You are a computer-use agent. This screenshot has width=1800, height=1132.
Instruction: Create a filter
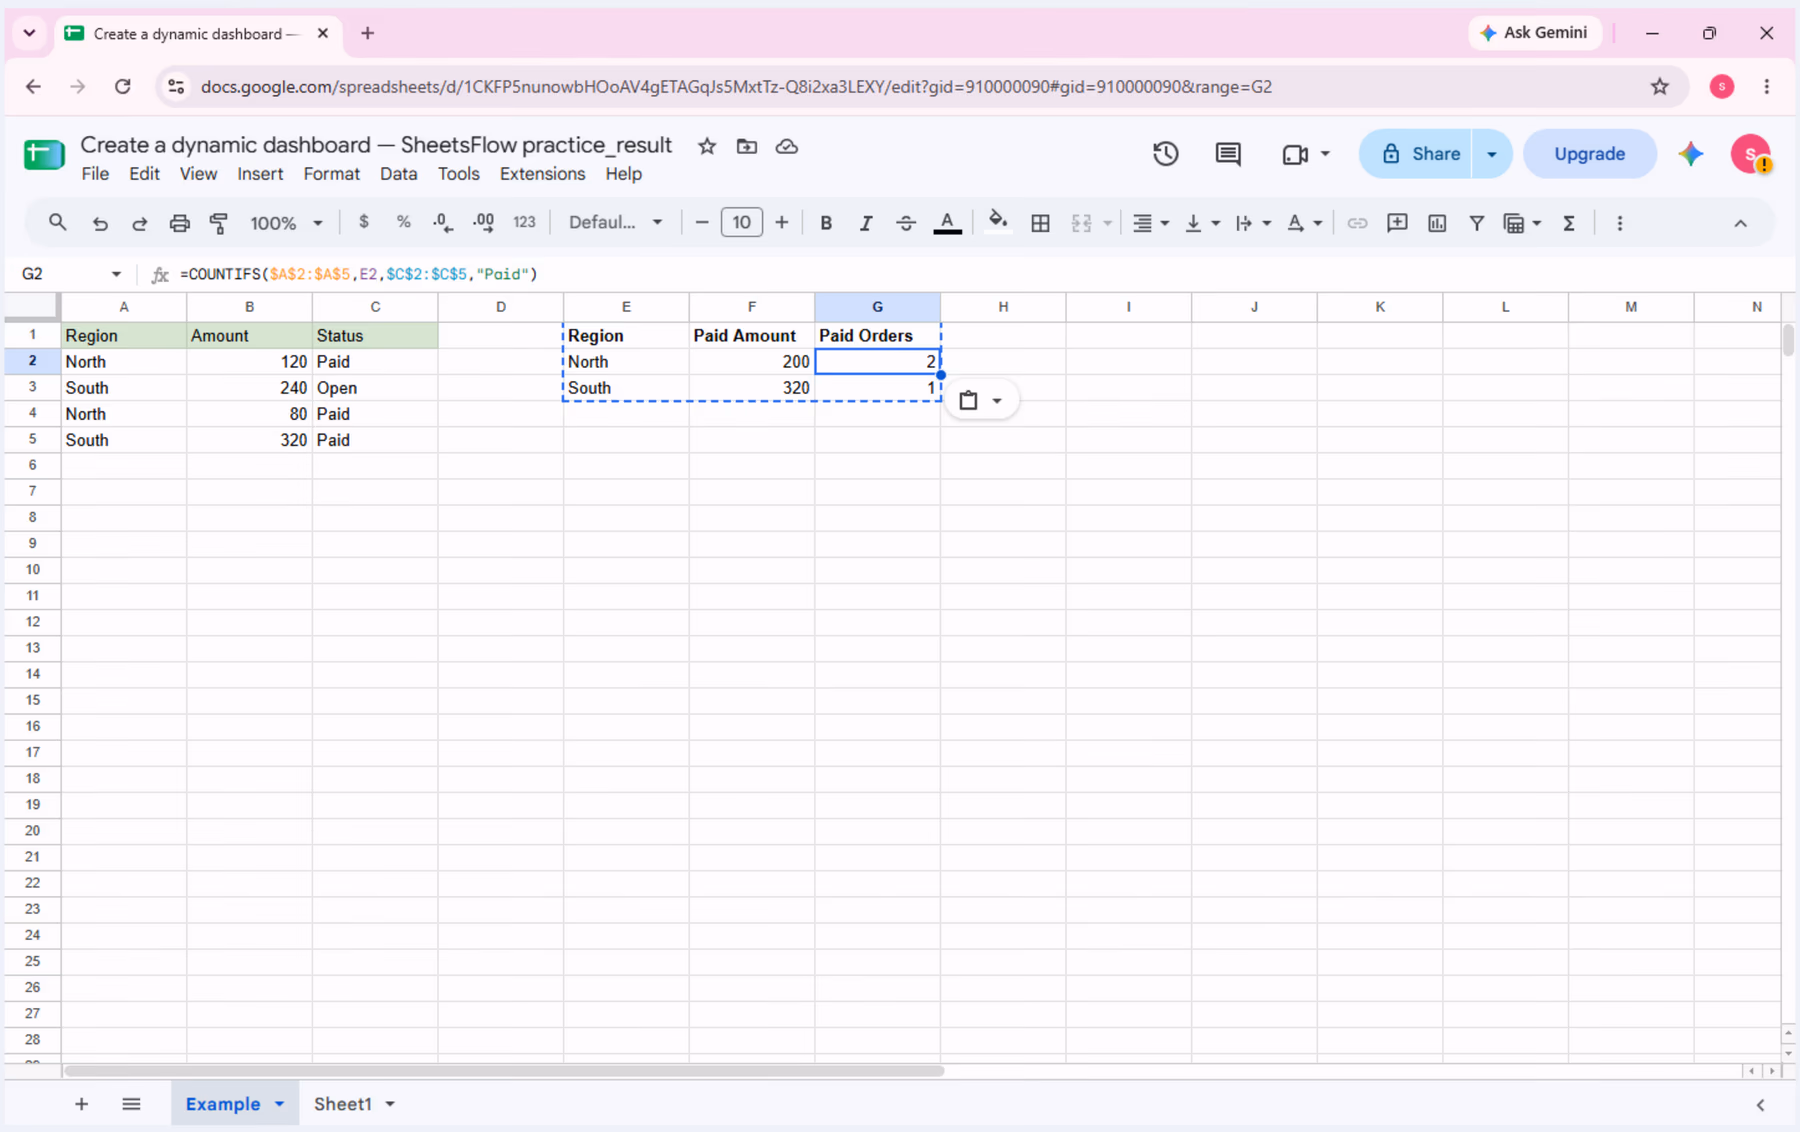coord(1476,223)
